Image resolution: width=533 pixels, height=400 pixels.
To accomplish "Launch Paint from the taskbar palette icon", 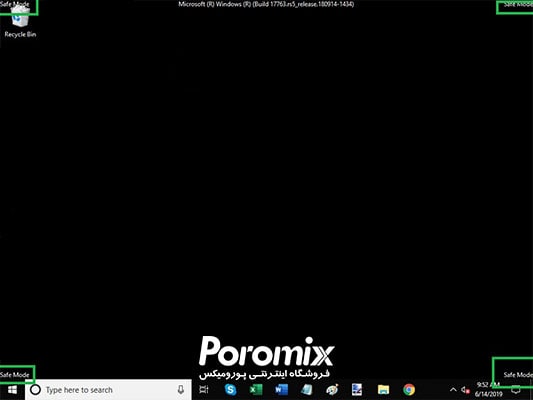I will pyautogui.click(x=332, y=390).
